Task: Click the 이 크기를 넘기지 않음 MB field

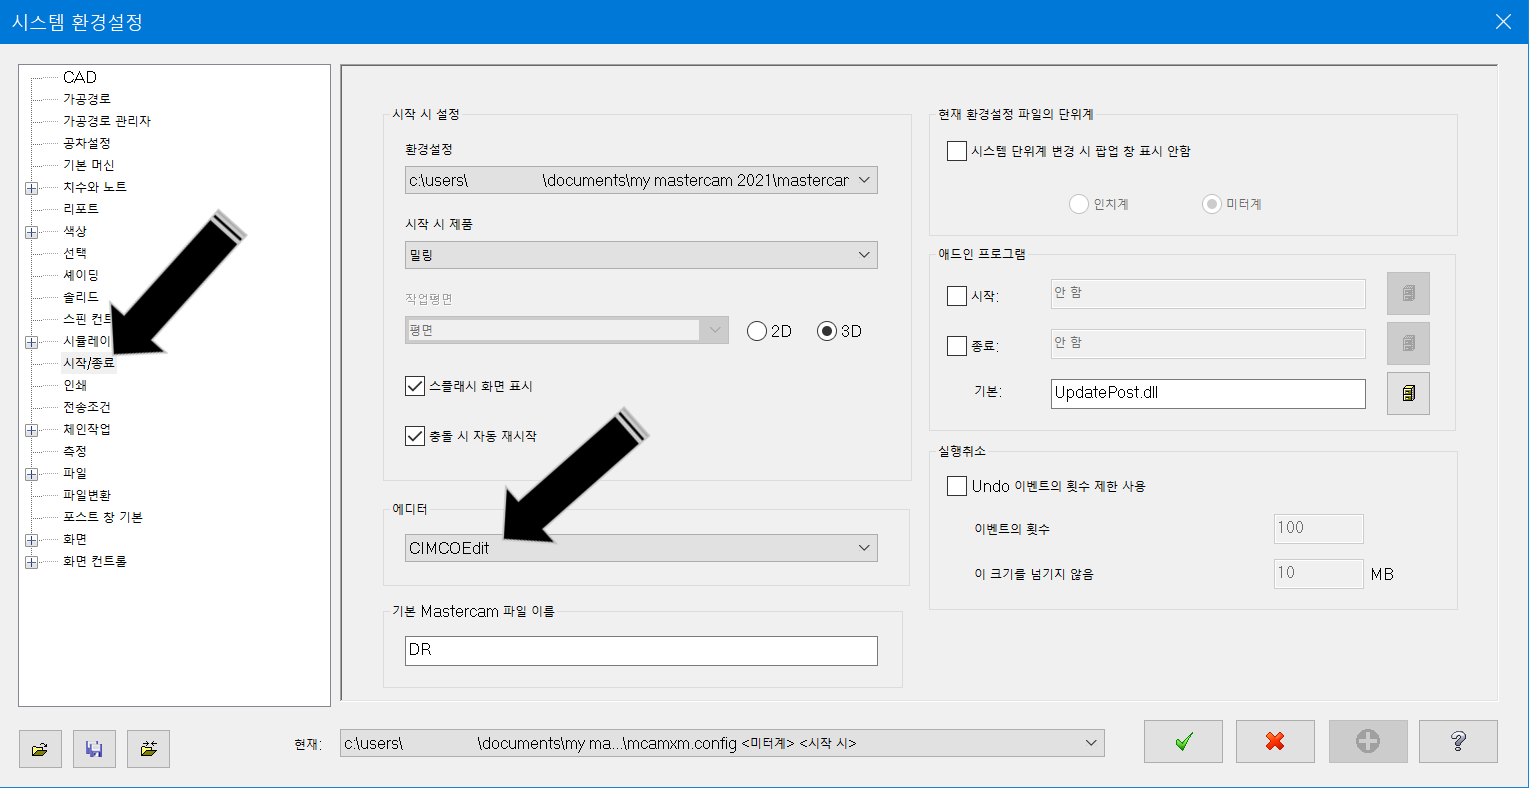Action: click(x=1319, y=573)
